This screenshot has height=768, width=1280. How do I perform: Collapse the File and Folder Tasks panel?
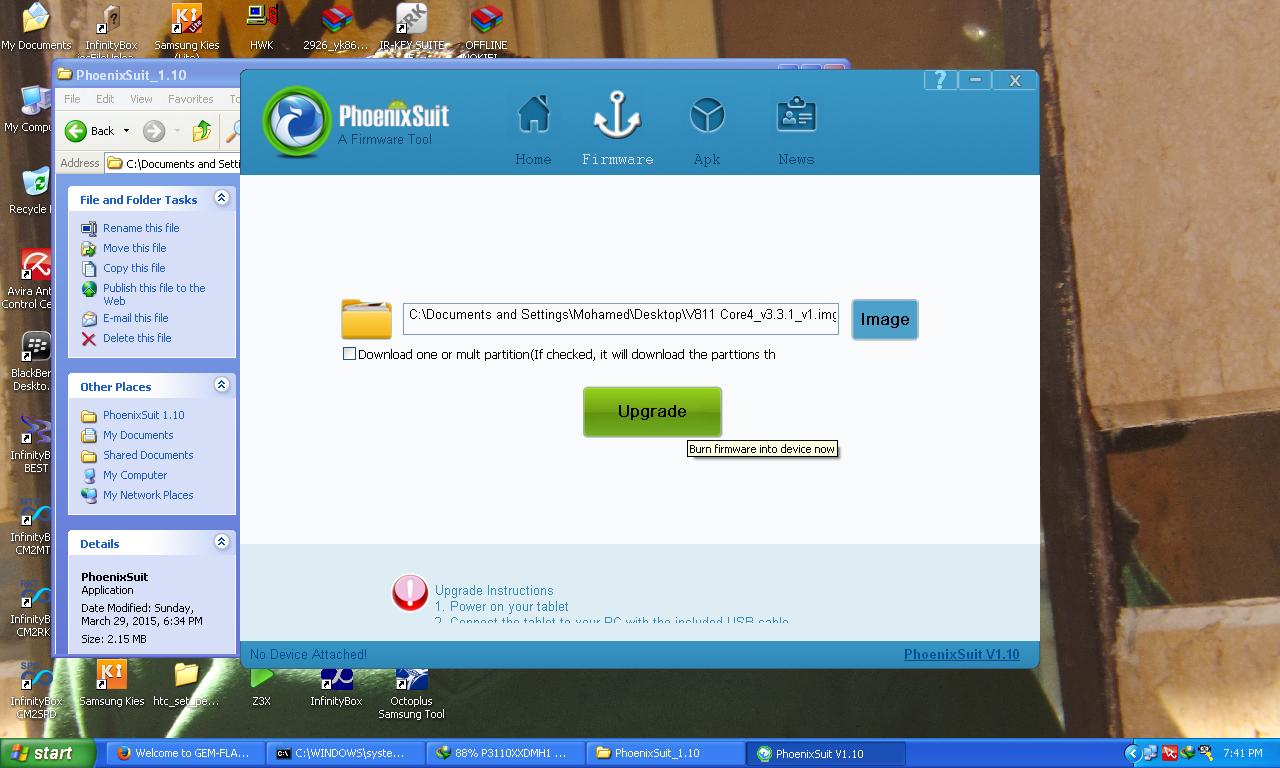tap(222, 198)
